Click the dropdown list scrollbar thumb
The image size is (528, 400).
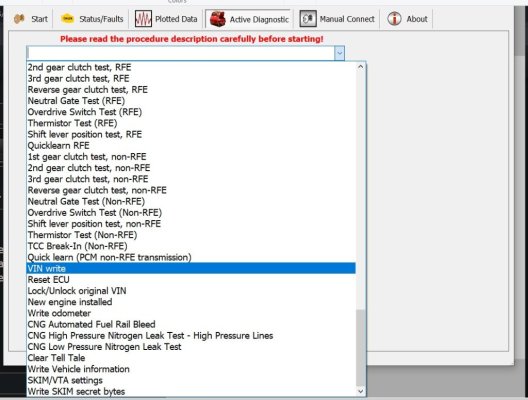361,348
